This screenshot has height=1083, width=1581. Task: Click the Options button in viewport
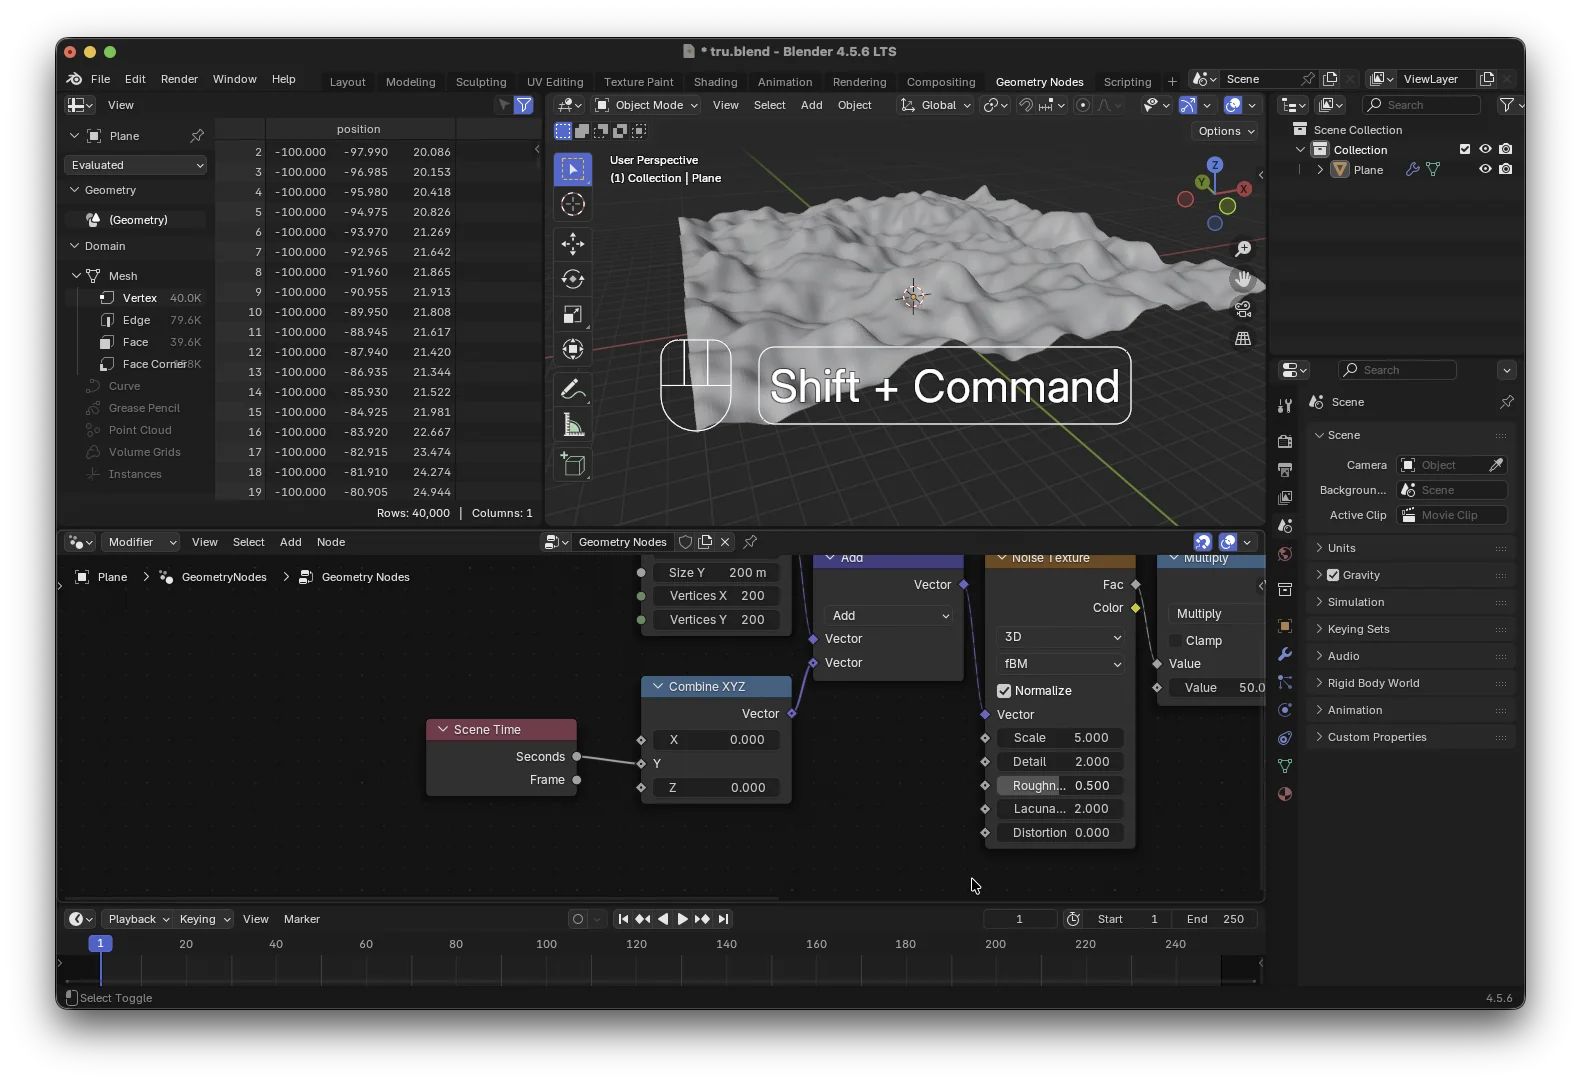tap(1225, 131)
